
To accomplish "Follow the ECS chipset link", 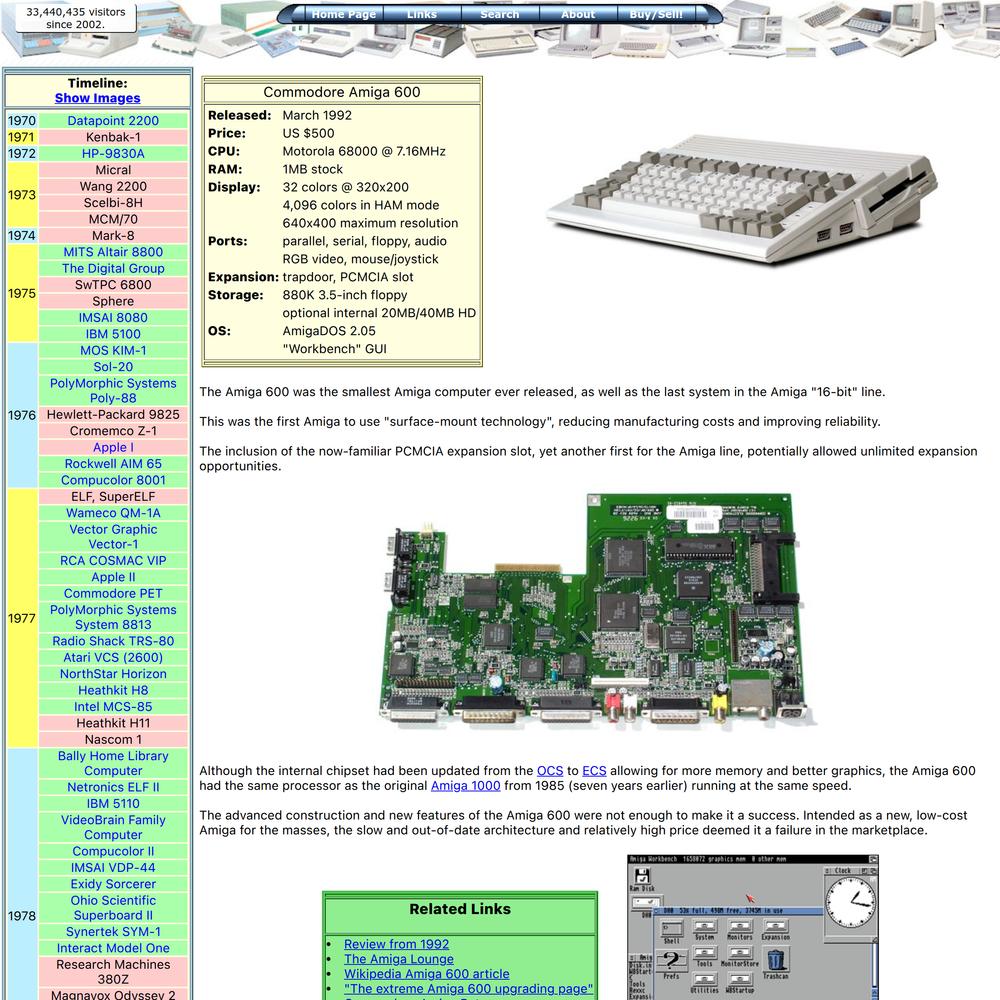I will click(x=594, y=771).
